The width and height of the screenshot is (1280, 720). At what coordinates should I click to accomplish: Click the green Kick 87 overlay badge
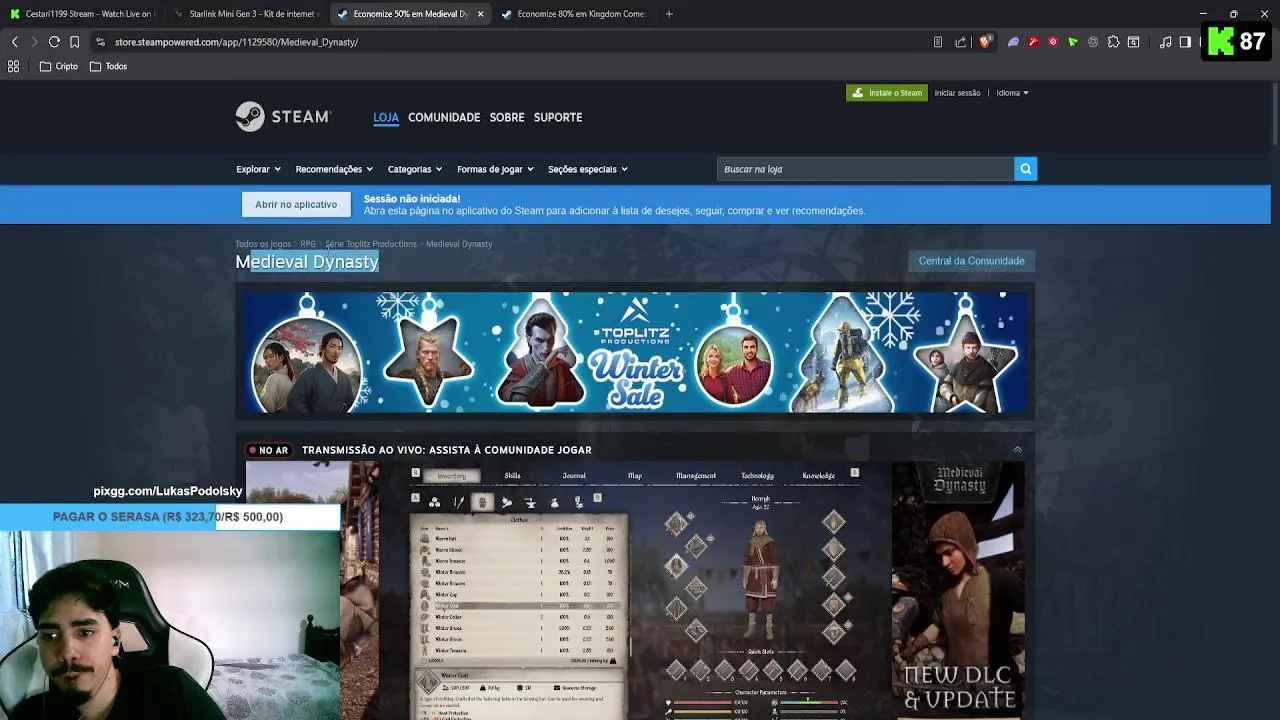coord(1236,42)
